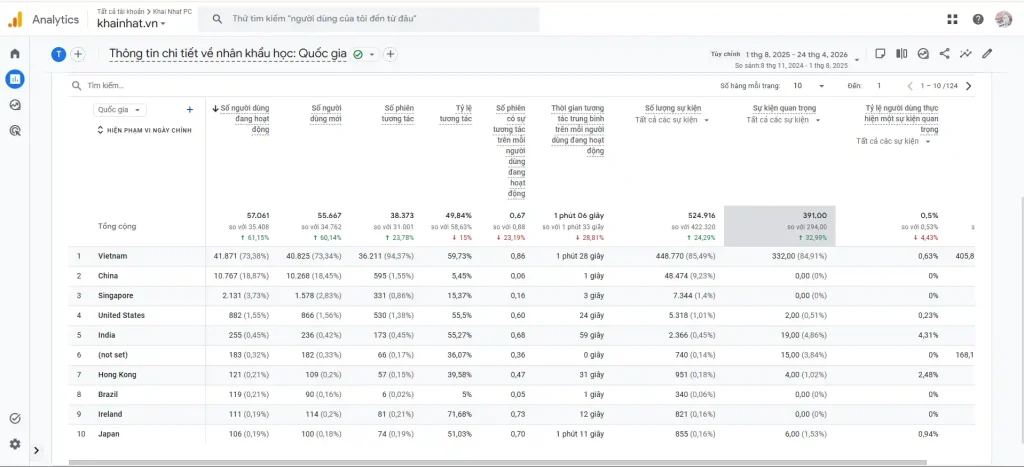Image resolution: width=1024 pixels, height=467 pixels.
Task: Open the khainhat.vn property selector
Action: pyautogui.click(x=131, y=24)
